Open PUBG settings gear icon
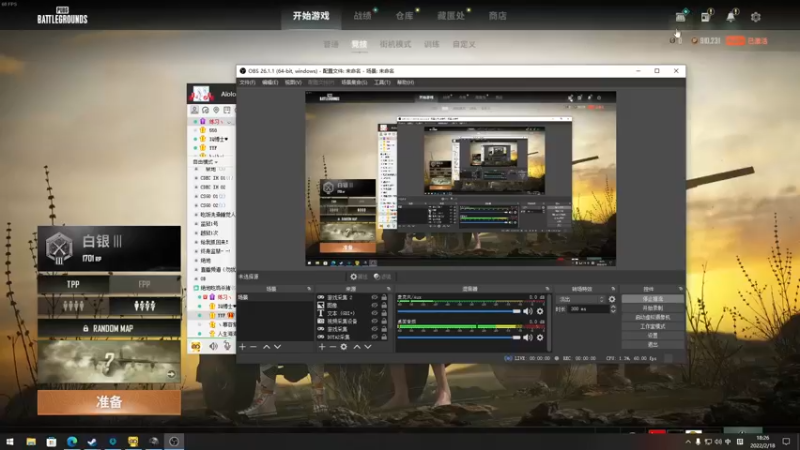Screen dimensions: 800x450 pyautogui.click(x=756, y=17)
